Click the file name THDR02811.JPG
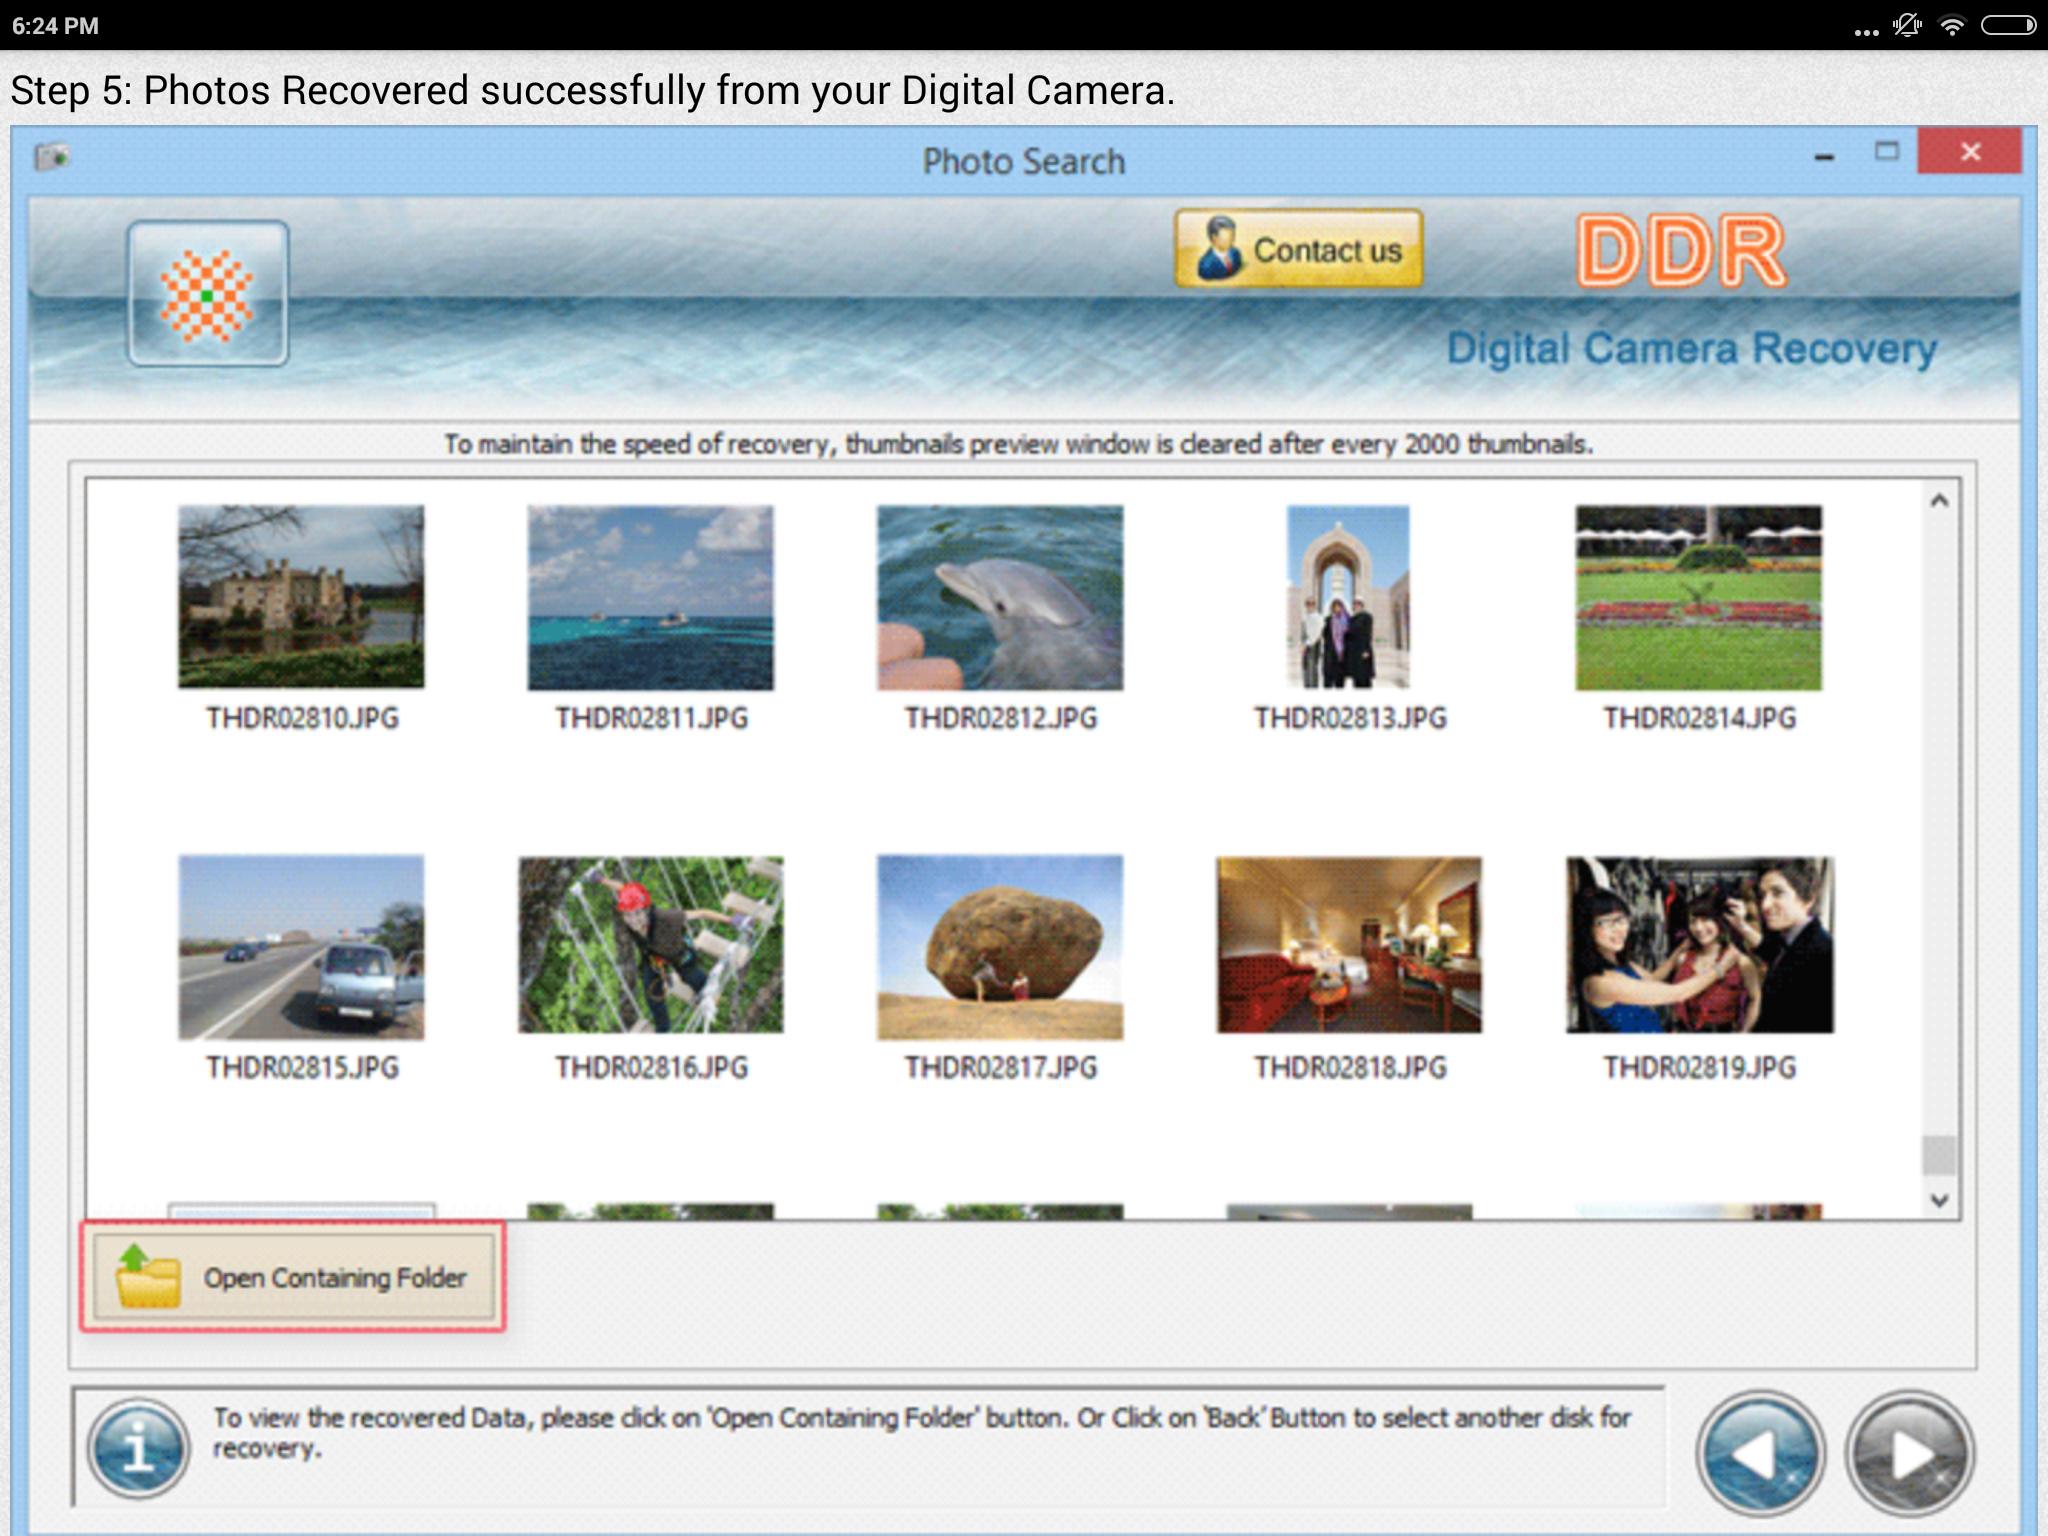 (x=651, y=718)
